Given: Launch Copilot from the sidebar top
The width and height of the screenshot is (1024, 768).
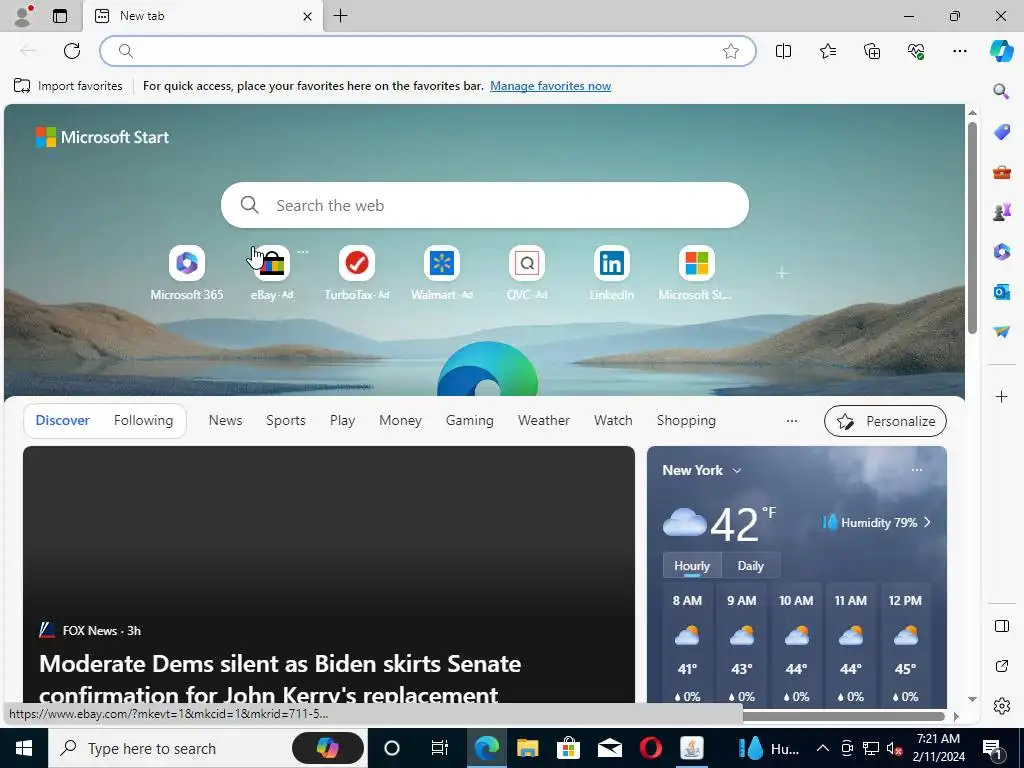Looking at the screenshot, I should point(1001,51).
